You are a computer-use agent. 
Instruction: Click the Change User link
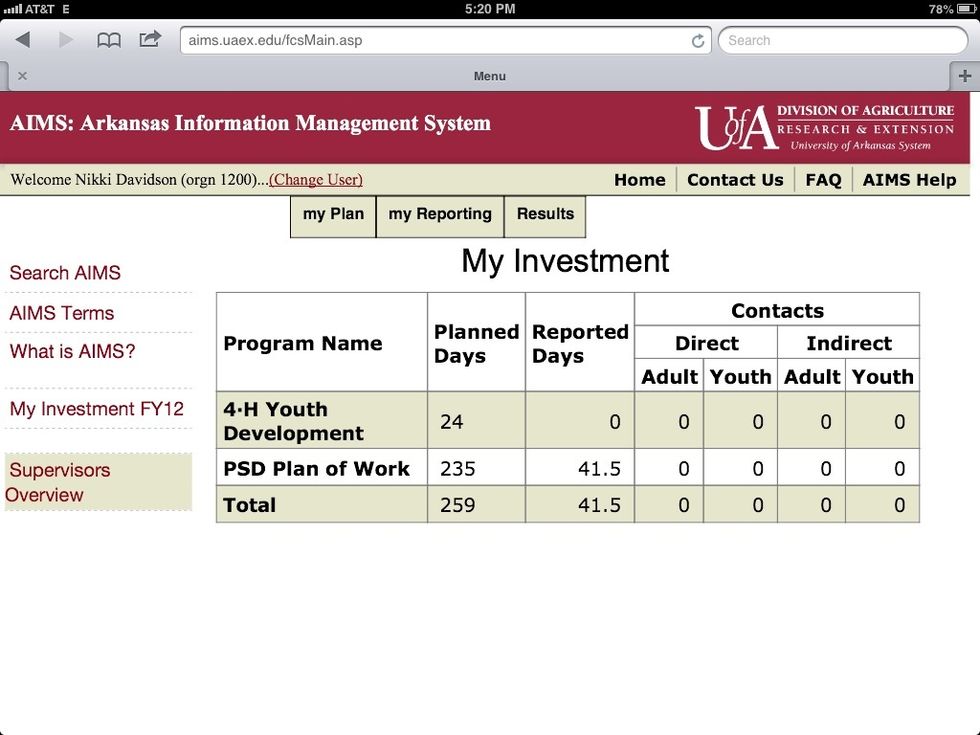[x=316, y=180]
